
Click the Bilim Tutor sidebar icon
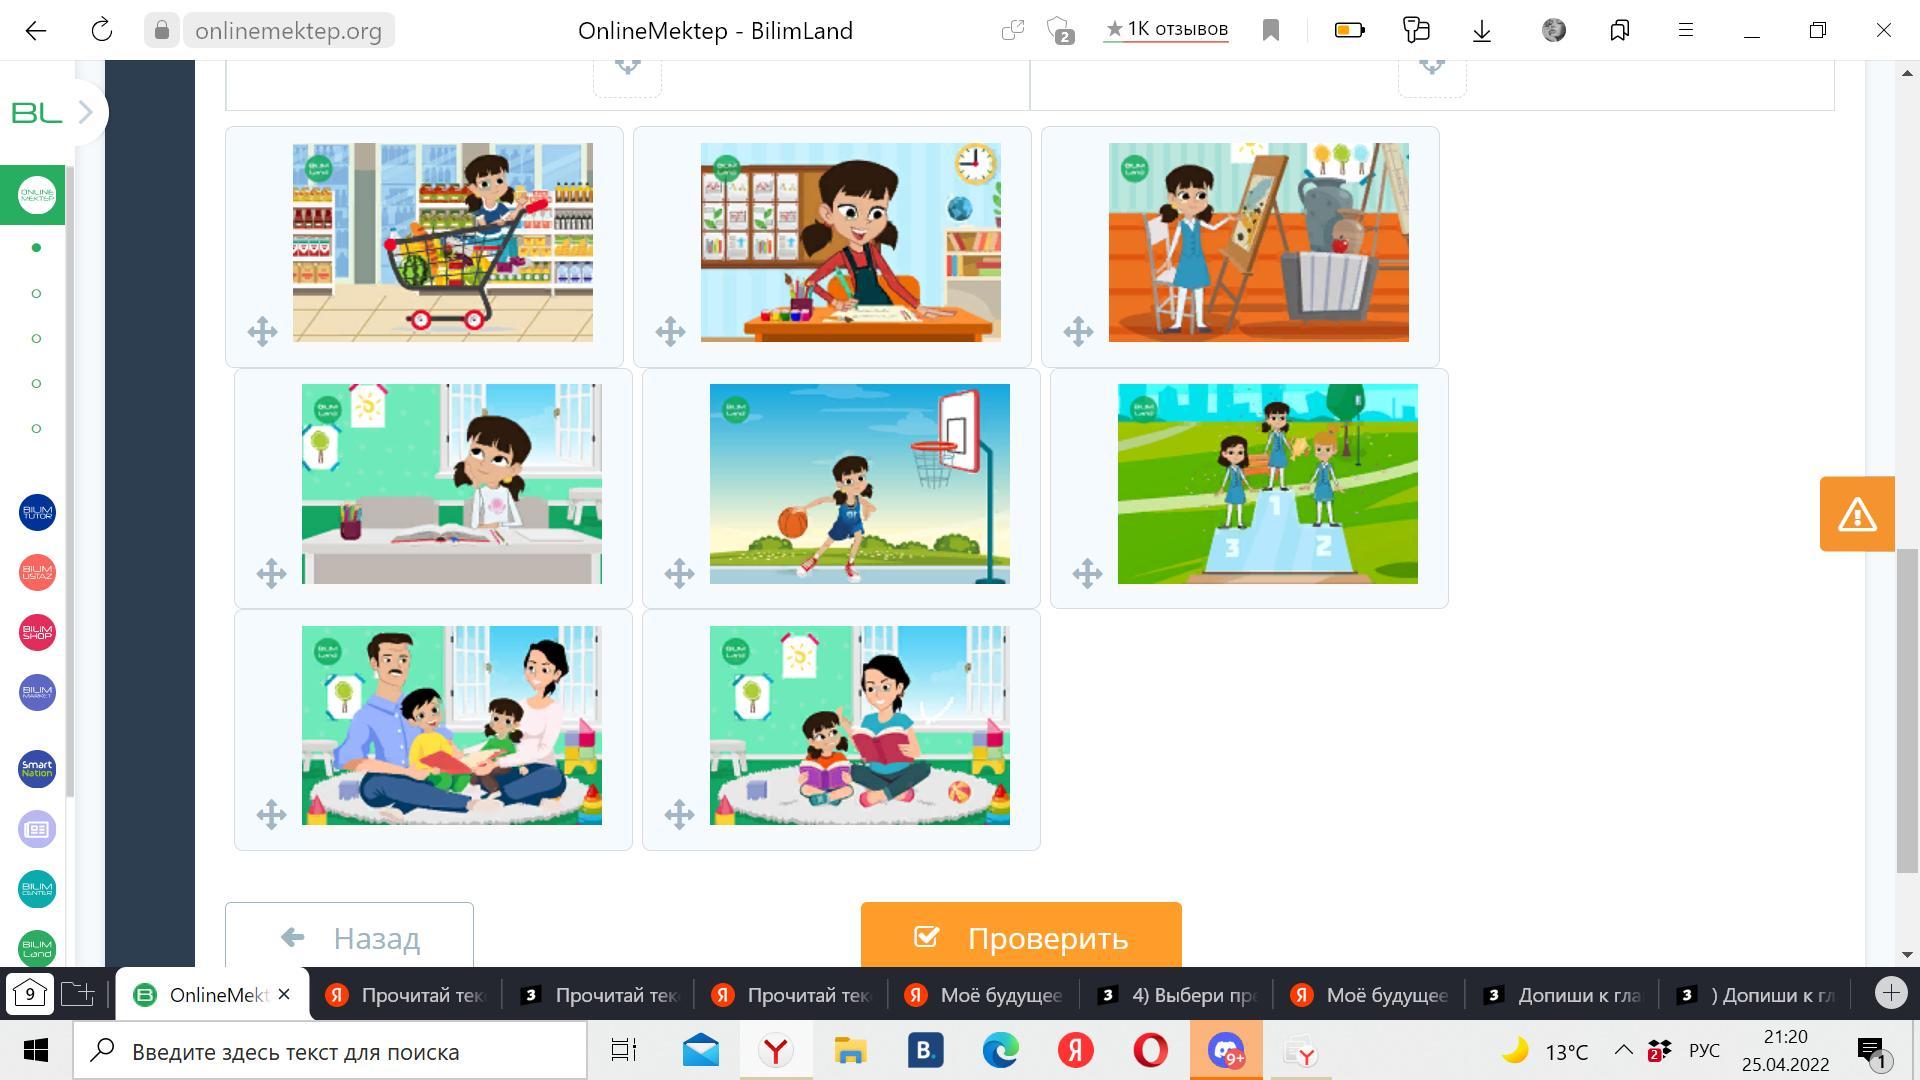tap(37, 513)
